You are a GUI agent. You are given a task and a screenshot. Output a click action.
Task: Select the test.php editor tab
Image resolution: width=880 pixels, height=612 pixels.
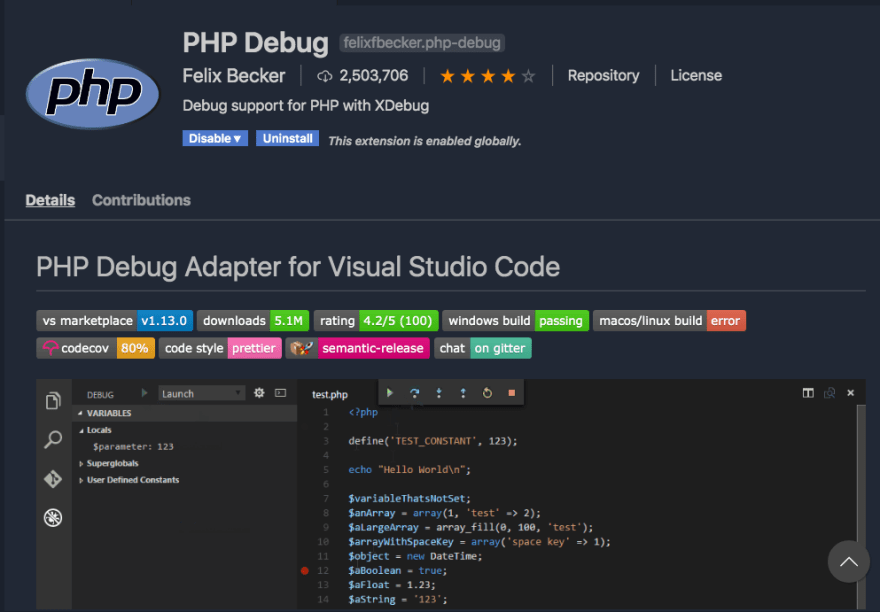[x=330, y=395]
